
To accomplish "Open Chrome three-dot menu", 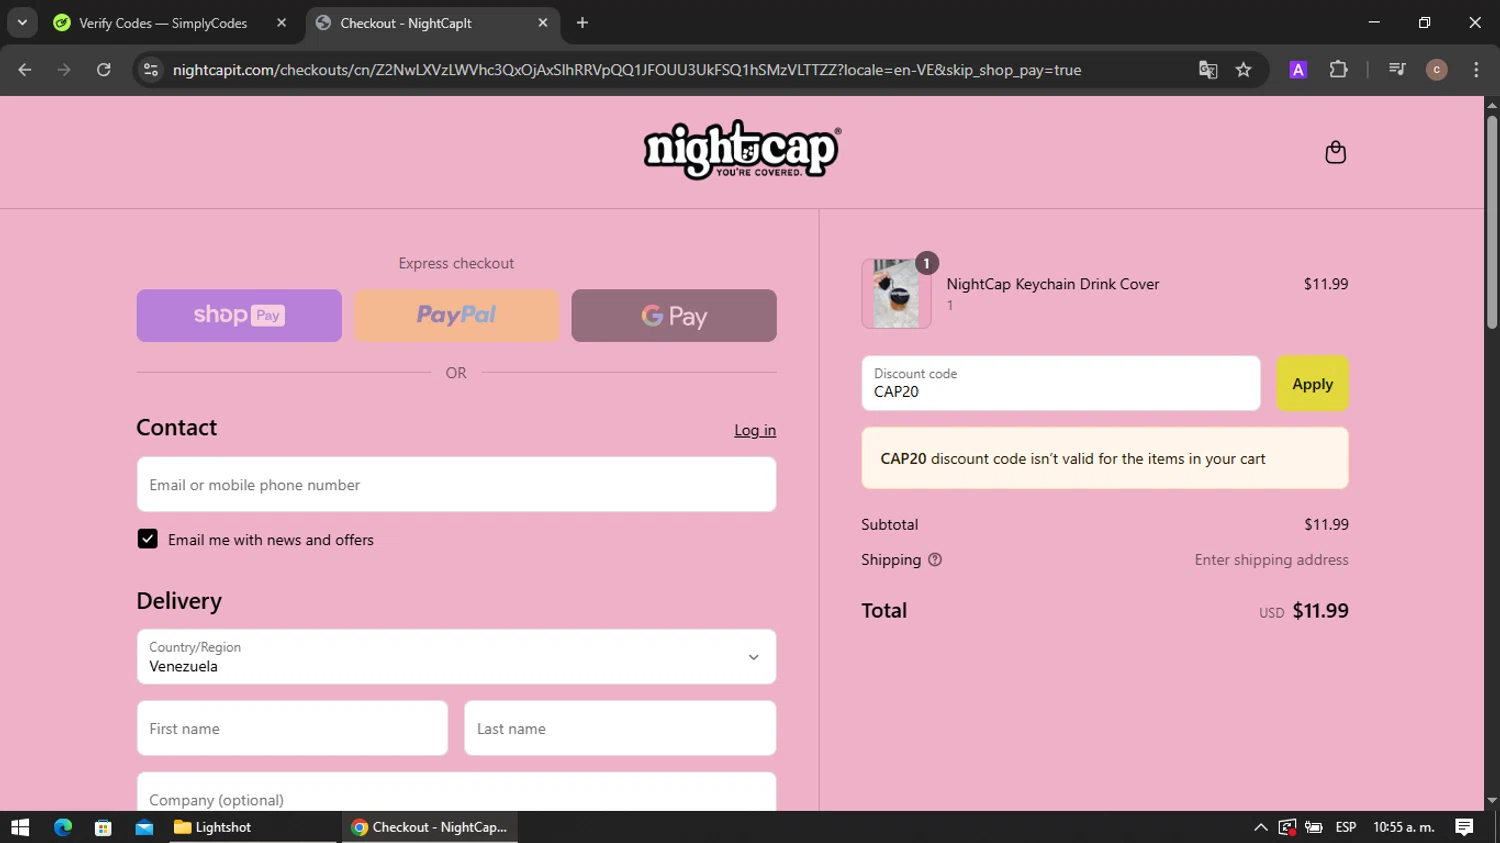I will click(x=1476, y=70).
